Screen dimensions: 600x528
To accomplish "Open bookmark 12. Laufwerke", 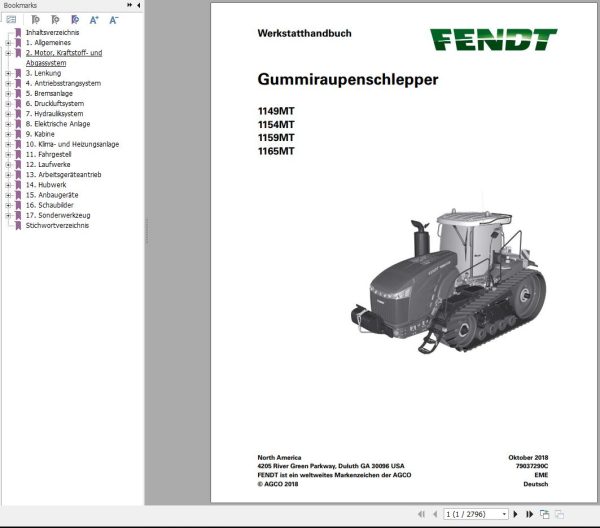I will (x=48, y=165).
